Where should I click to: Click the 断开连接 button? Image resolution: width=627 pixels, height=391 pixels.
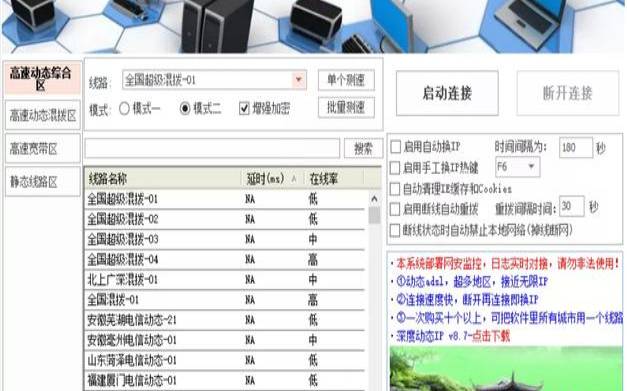pos(568,93)
